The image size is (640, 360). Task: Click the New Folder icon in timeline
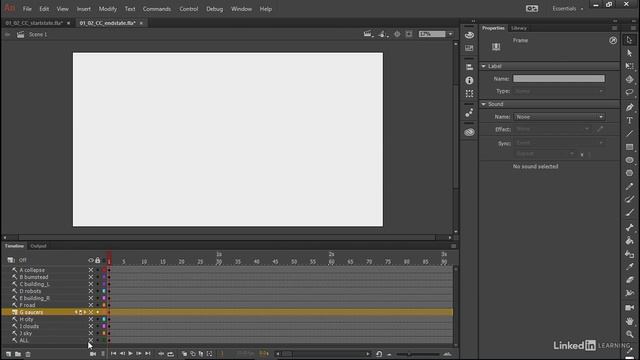[18, 354]
